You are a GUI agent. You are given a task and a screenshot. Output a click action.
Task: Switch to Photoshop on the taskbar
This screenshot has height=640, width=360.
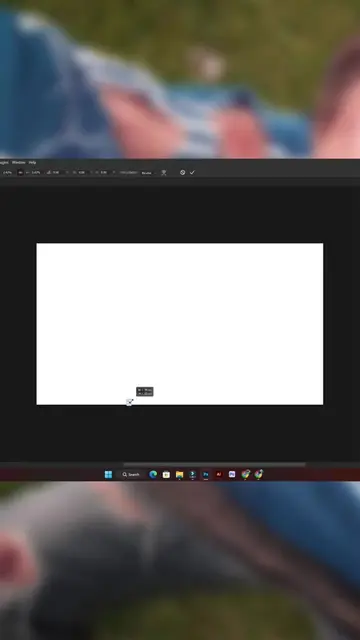point(206,474)
